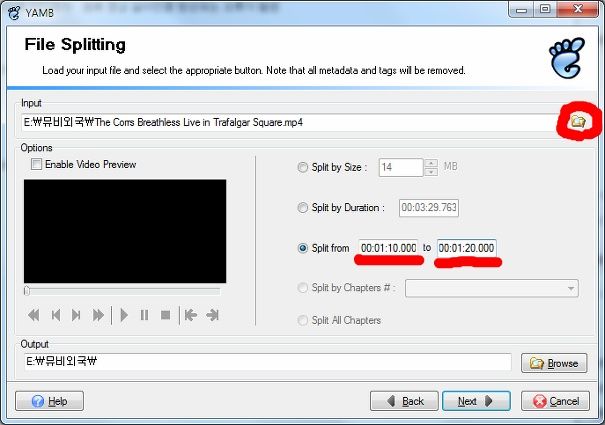
Task: Click the fast forward playback button
Action: click(x=98, y=315)
